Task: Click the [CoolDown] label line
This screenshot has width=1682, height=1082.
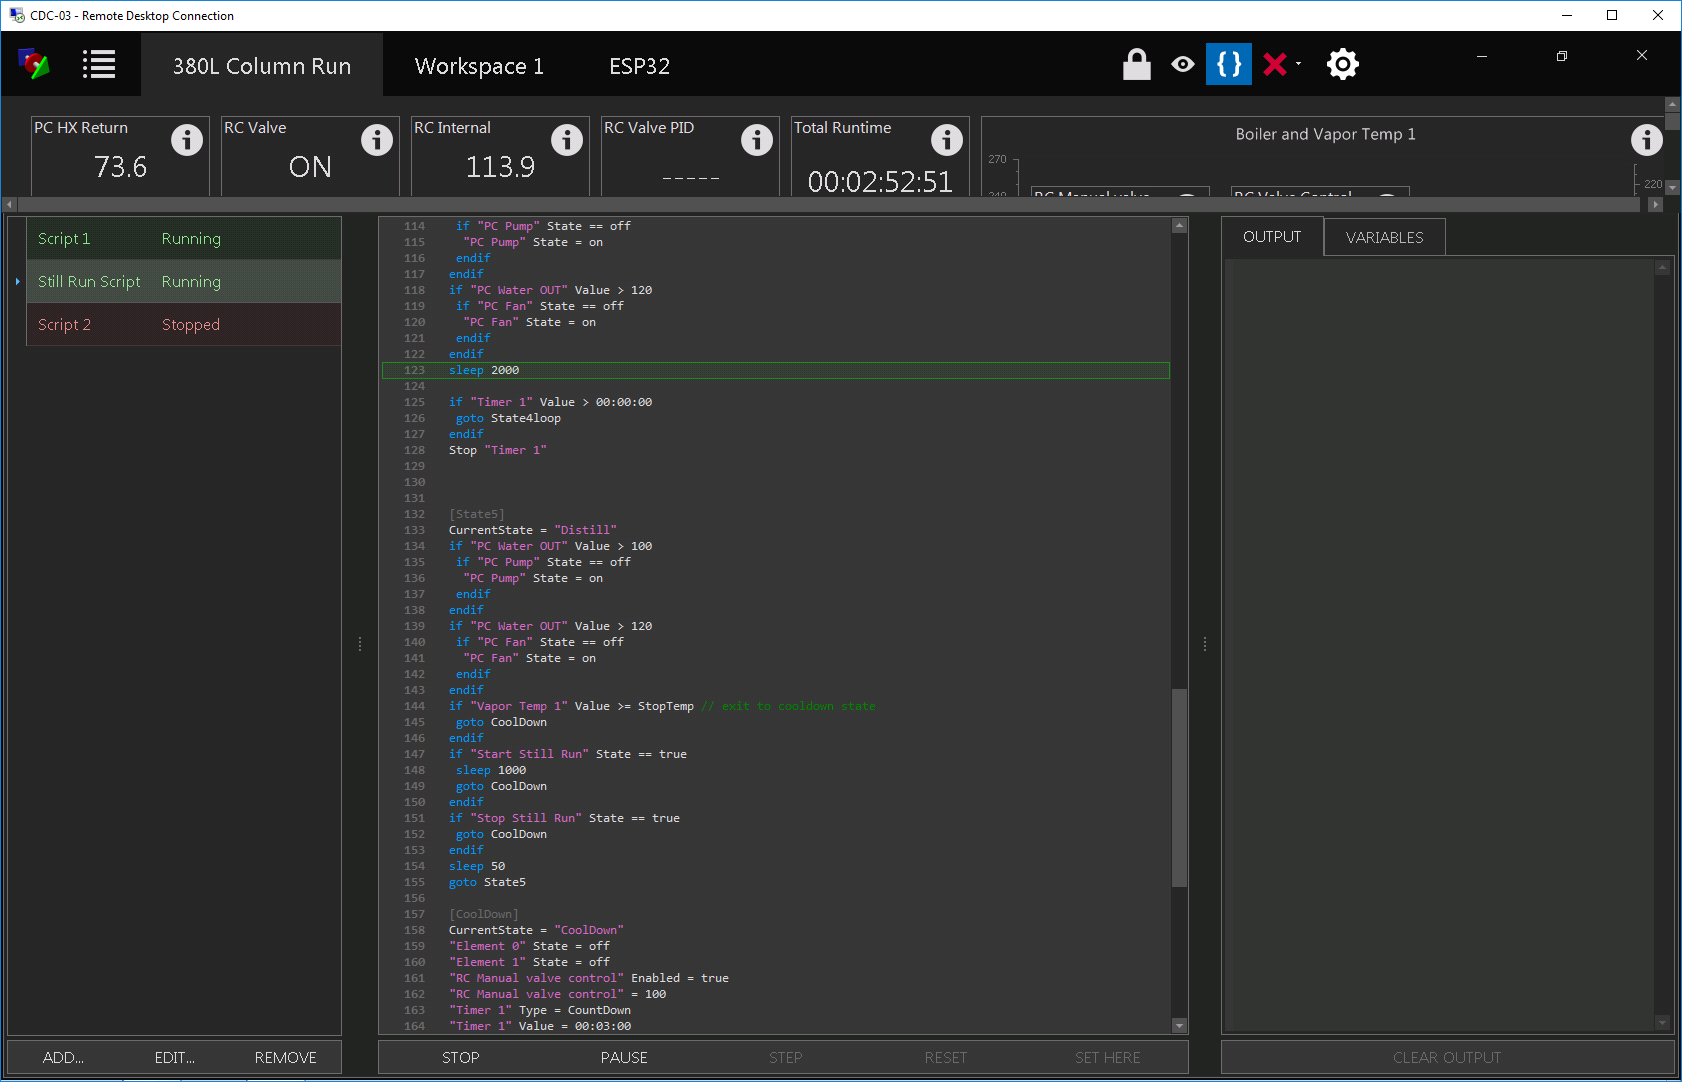Action: tap(484, 914)
